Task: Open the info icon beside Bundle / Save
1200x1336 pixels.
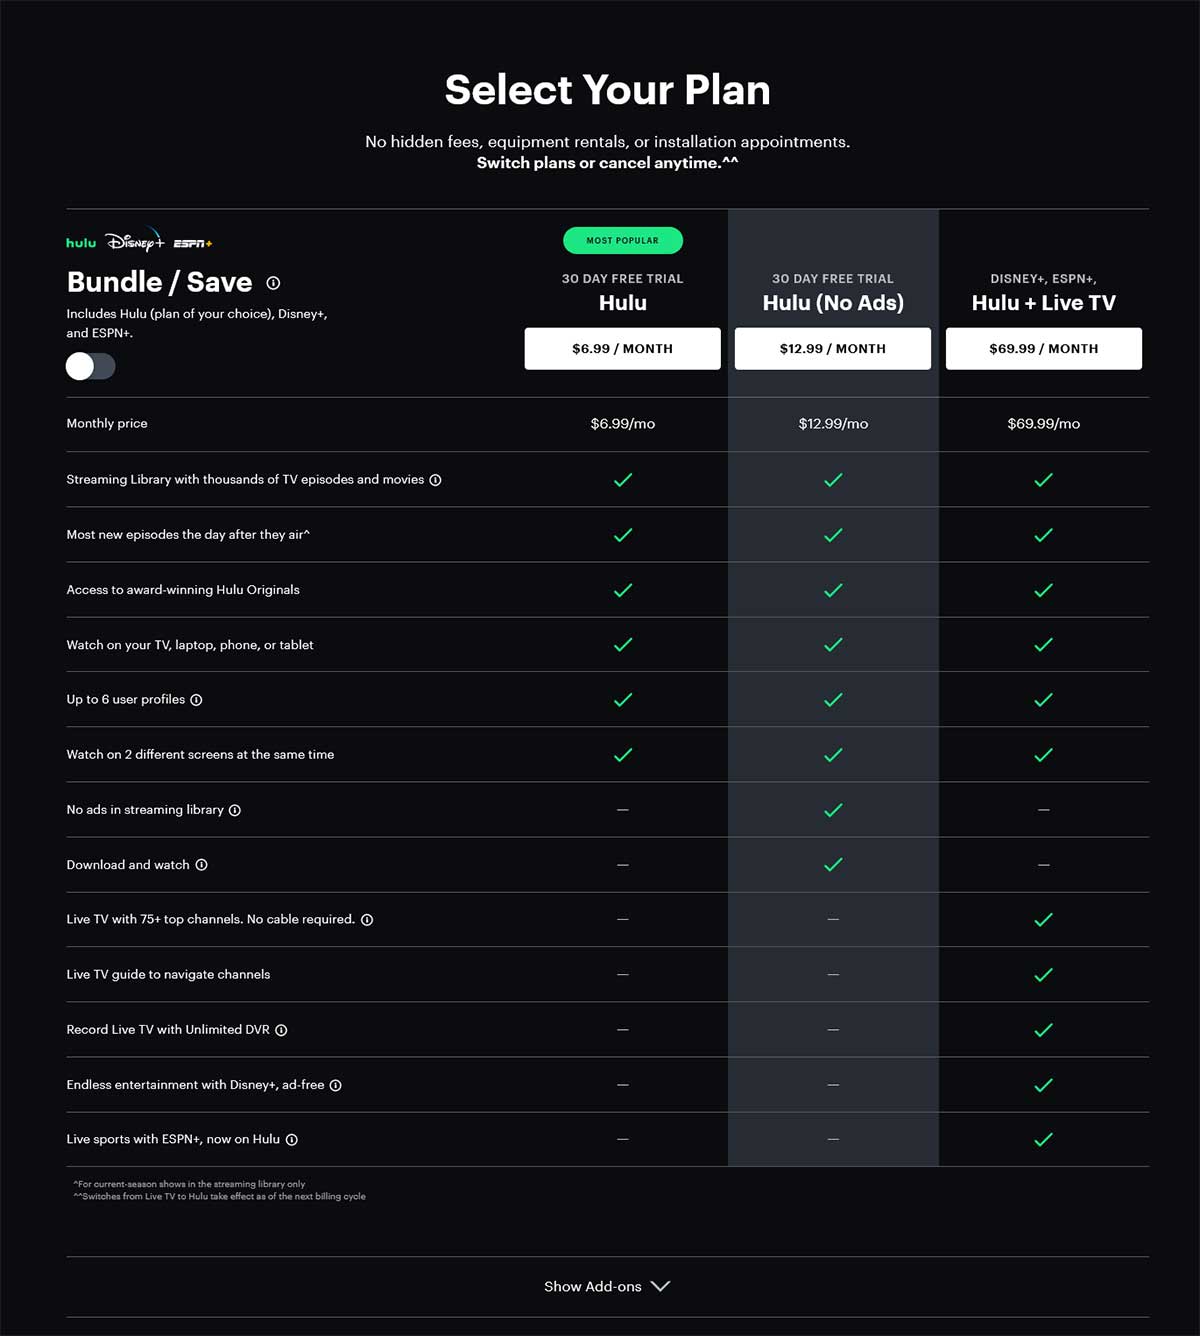Action: click(273, 283)
